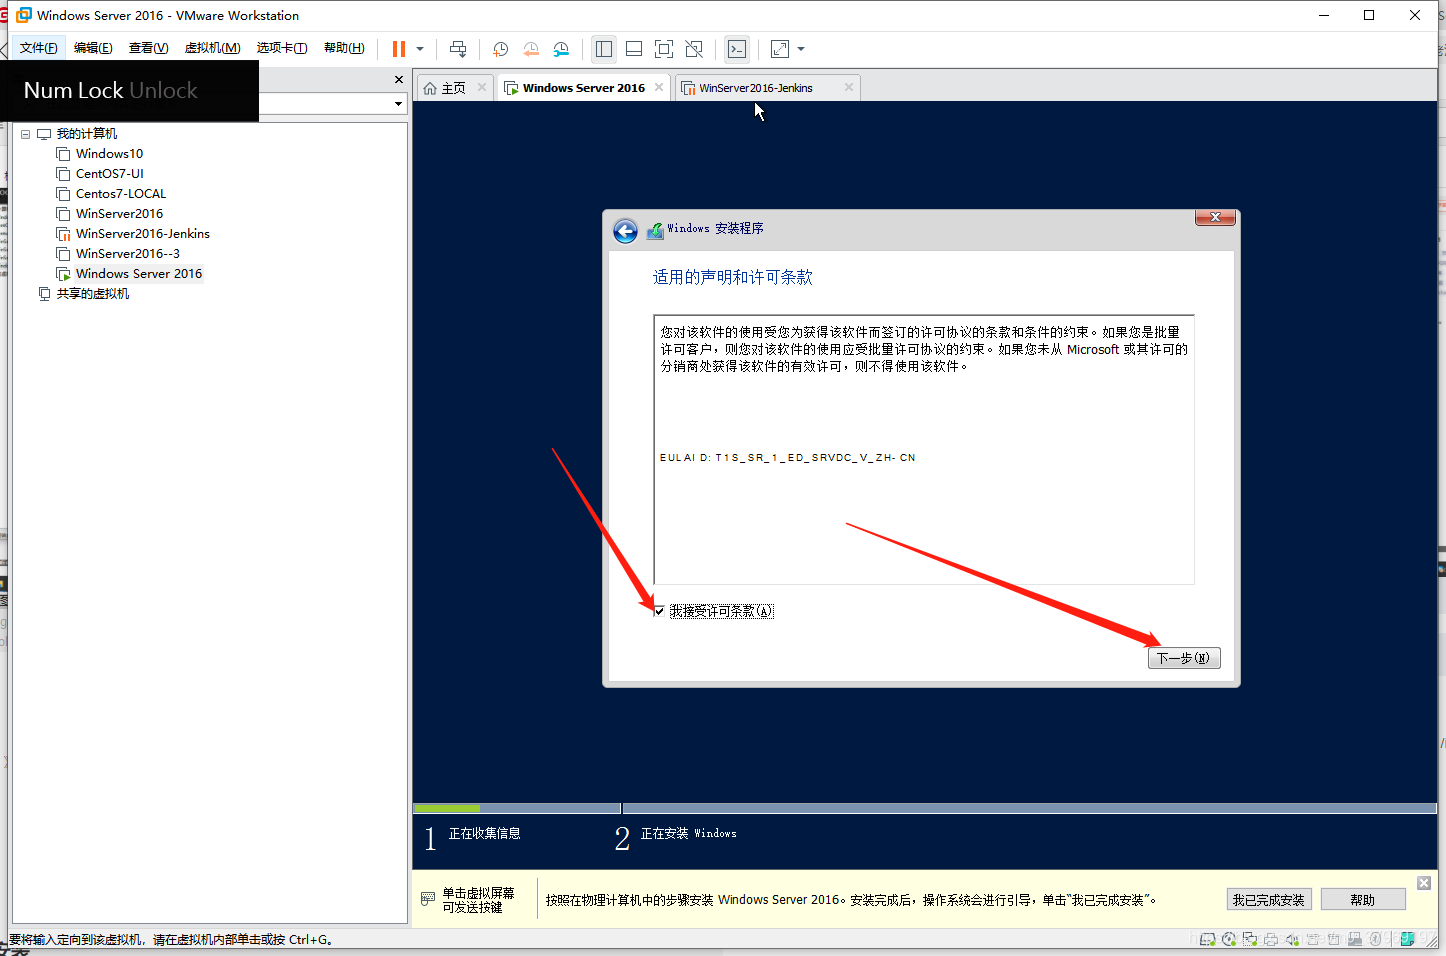The height and width of the screenshot is (956, 1446).
Task: Close the WinServer2016-Jenkins tab
Action: (849, 88)
